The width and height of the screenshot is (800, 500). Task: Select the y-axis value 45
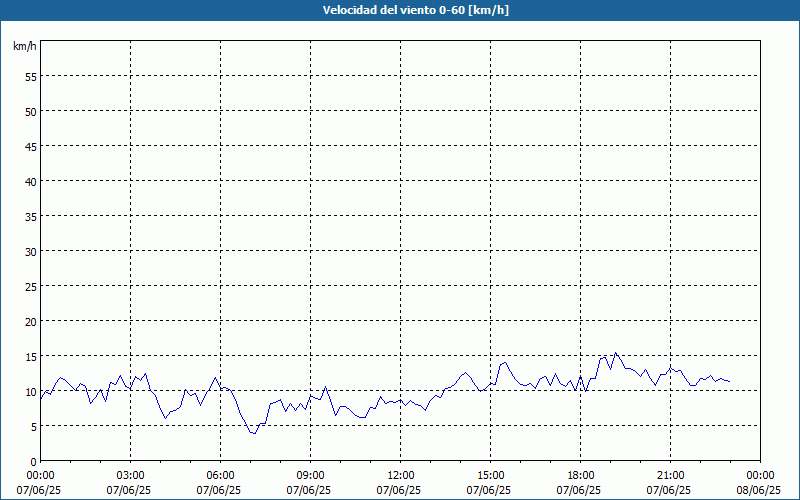tap(31, 146)
